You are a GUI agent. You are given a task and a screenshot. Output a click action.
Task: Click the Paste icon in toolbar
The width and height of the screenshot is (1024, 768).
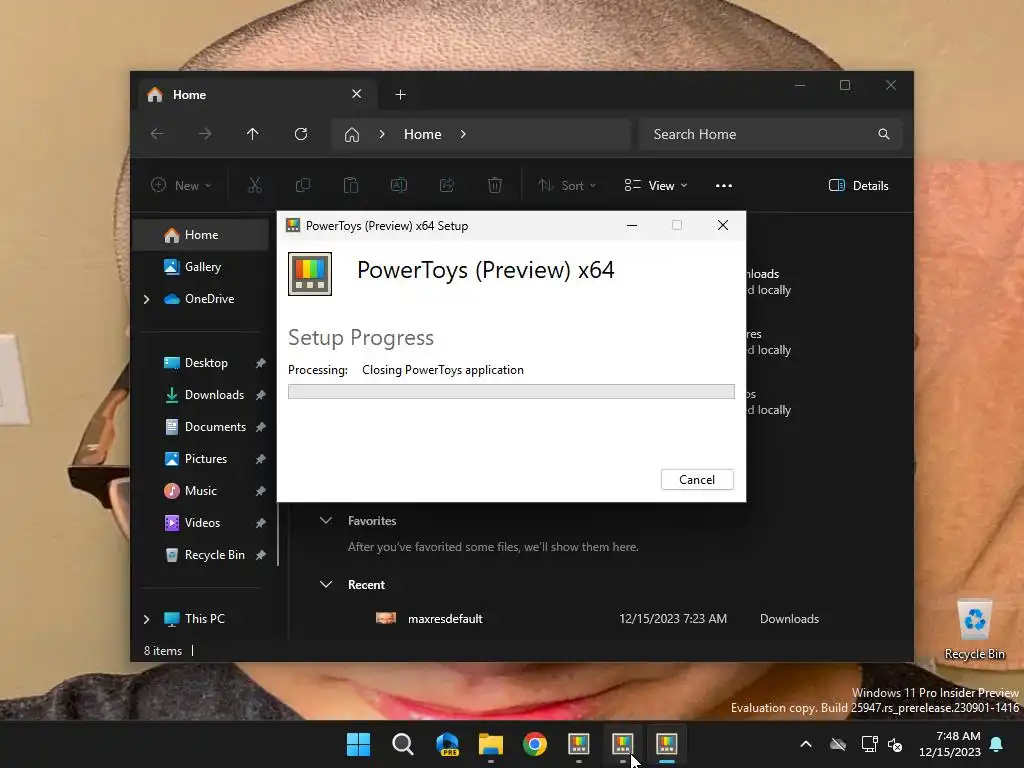pyautogui.click(x=351, y=185)
